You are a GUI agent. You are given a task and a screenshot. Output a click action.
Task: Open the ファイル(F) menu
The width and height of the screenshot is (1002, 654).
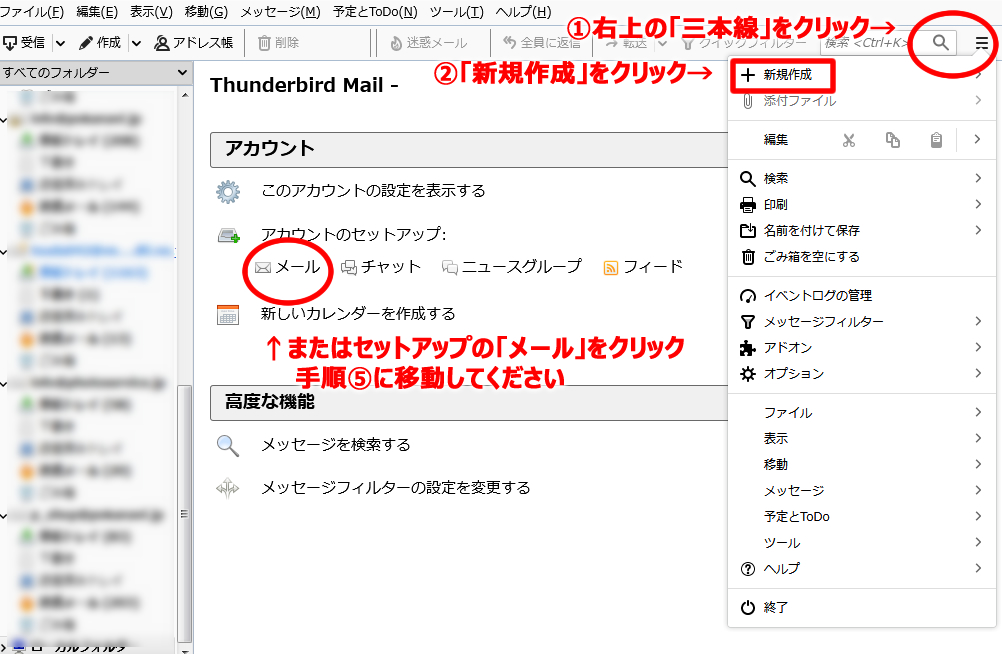pyautogui.click(x=32, y=12)
